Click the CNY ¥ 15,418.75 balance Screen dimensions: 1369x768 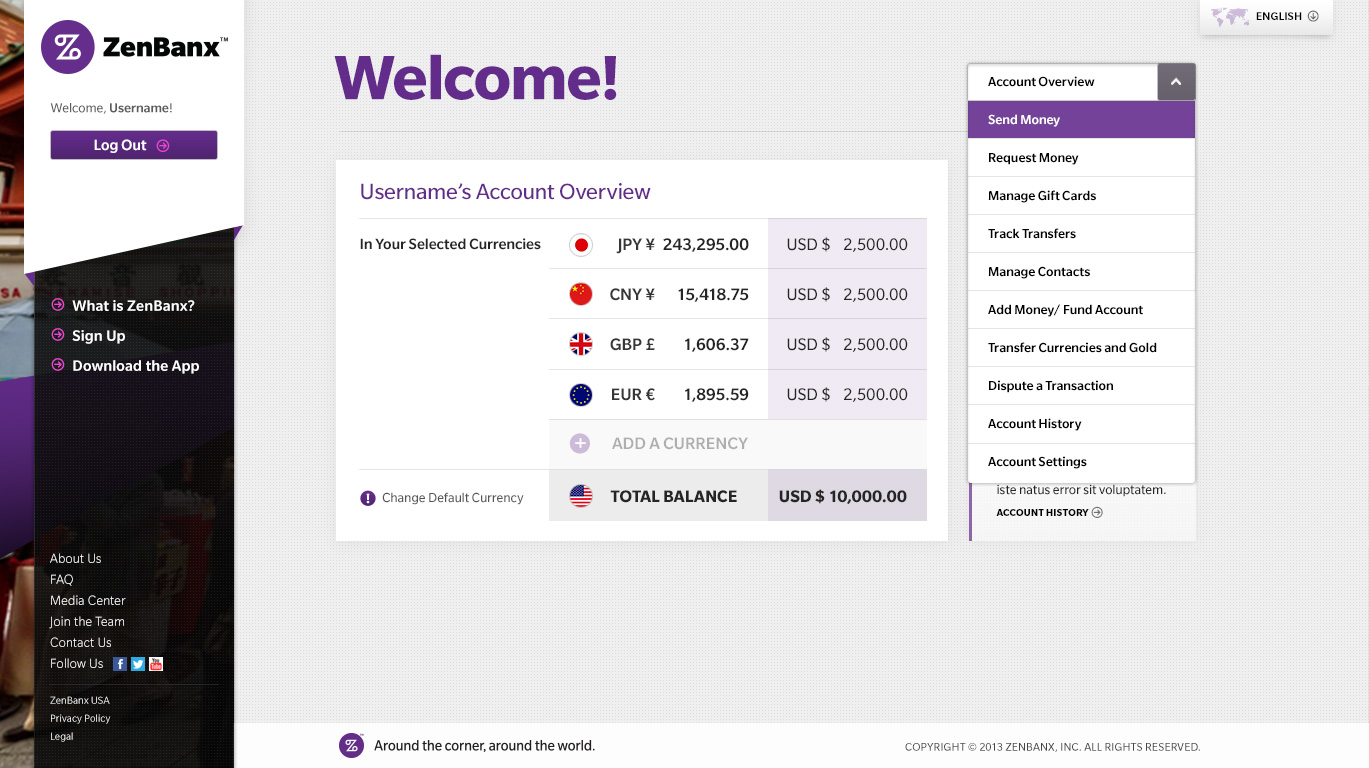coord(679,294)
